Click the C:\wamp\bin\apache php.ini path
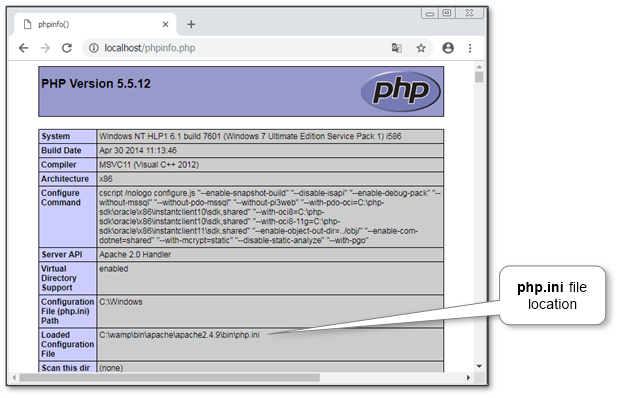This screenshot has height=398, width=618. click(x=179, y=335)
